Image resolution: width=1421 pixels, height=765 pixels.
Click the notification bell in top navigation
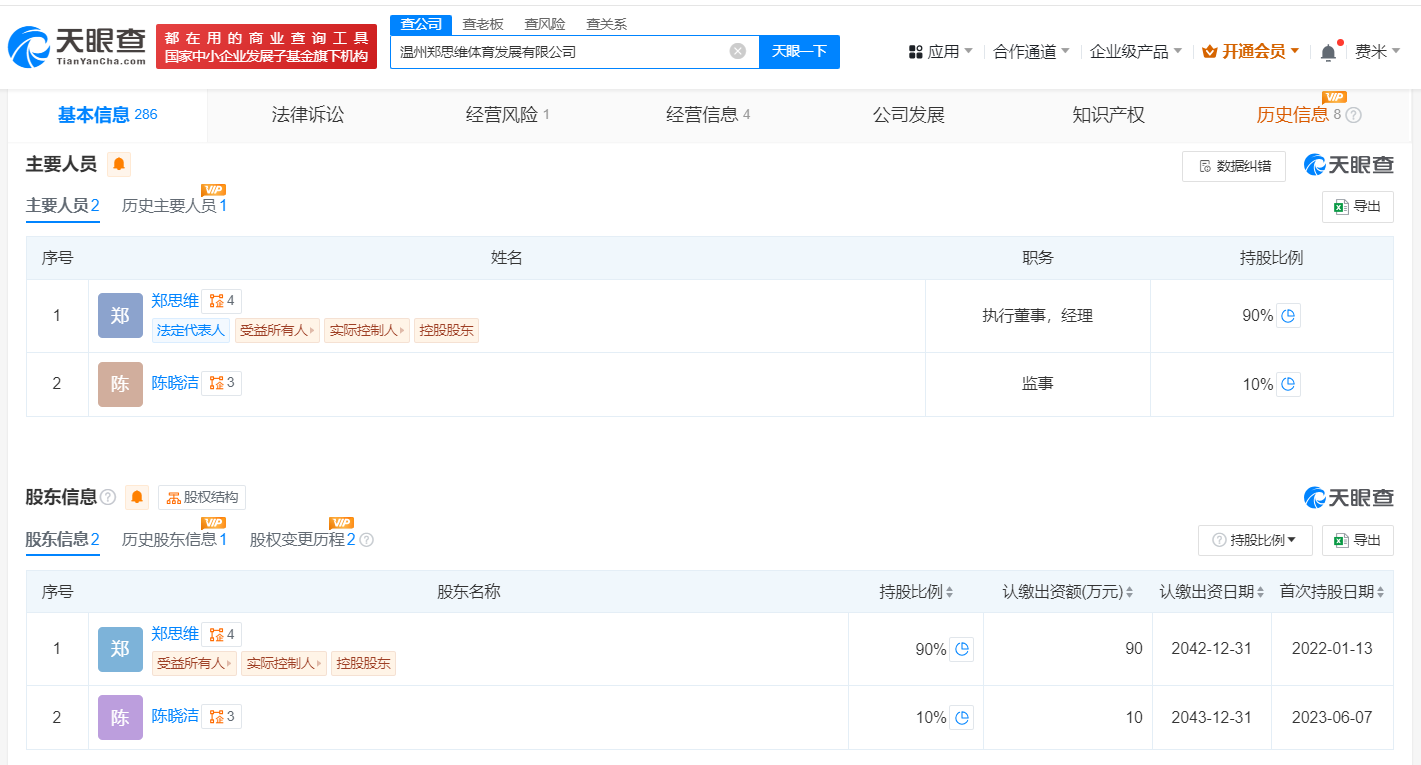[1328, 52]
